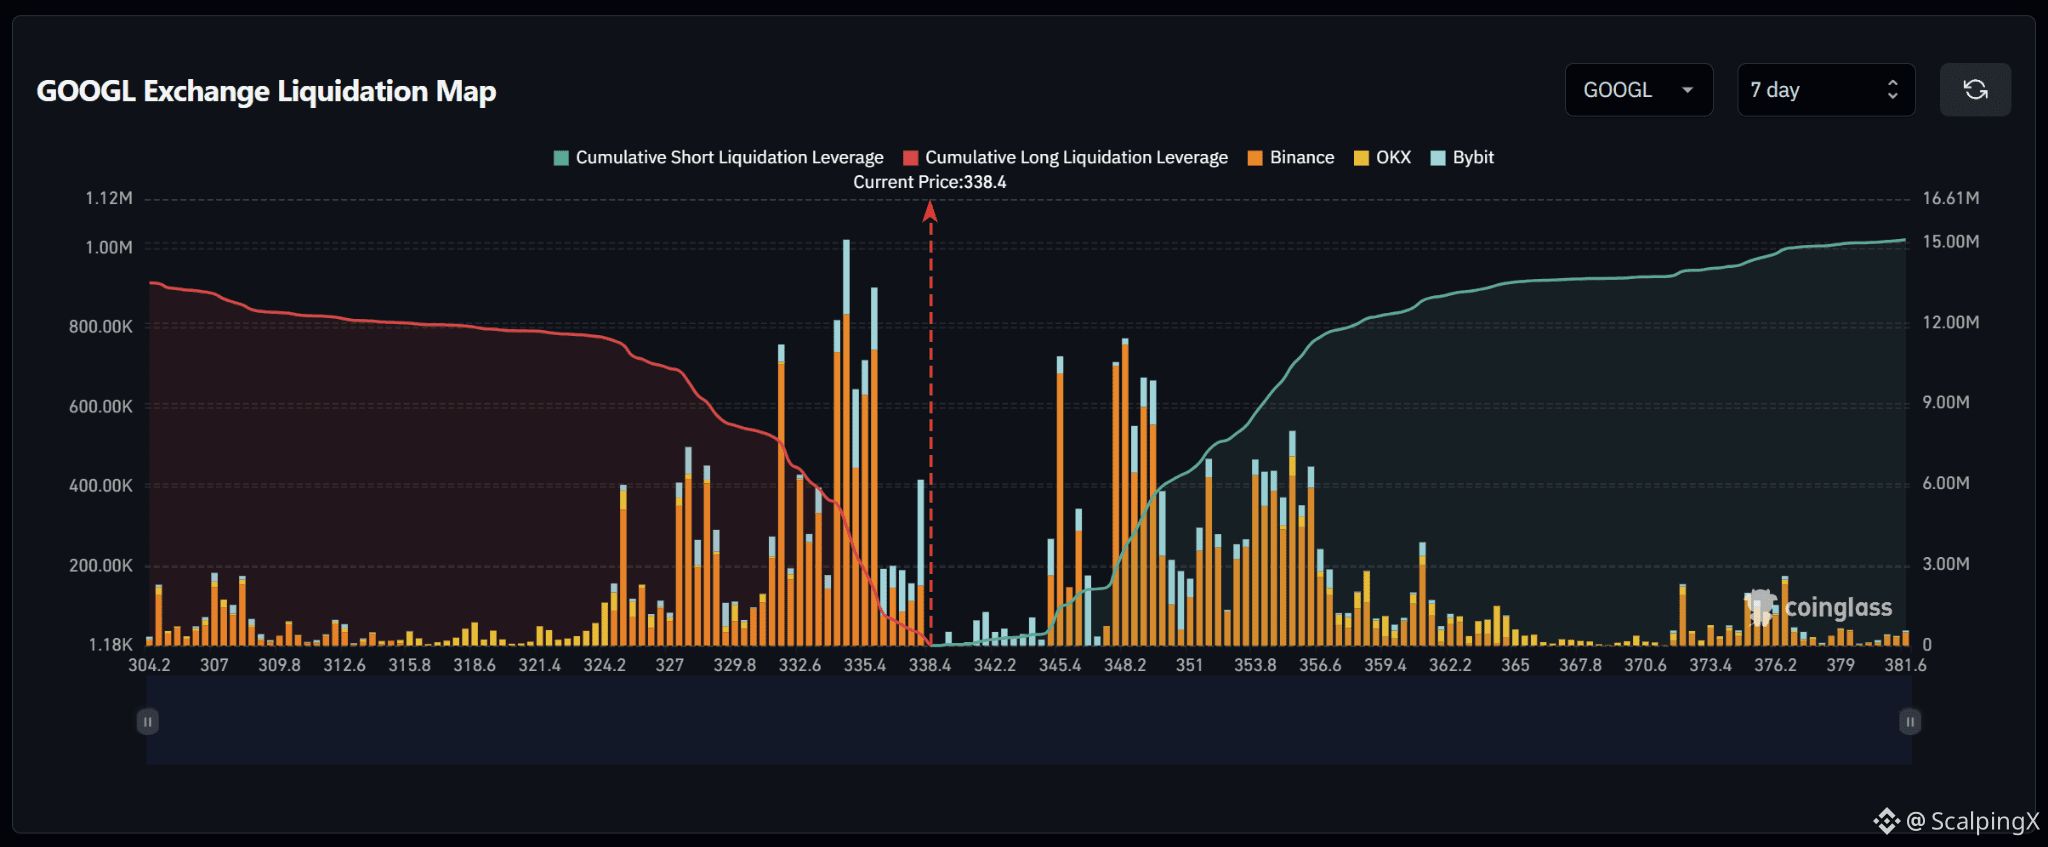
Task: Click the 304.2 price axis label
Action: [149, 665]
